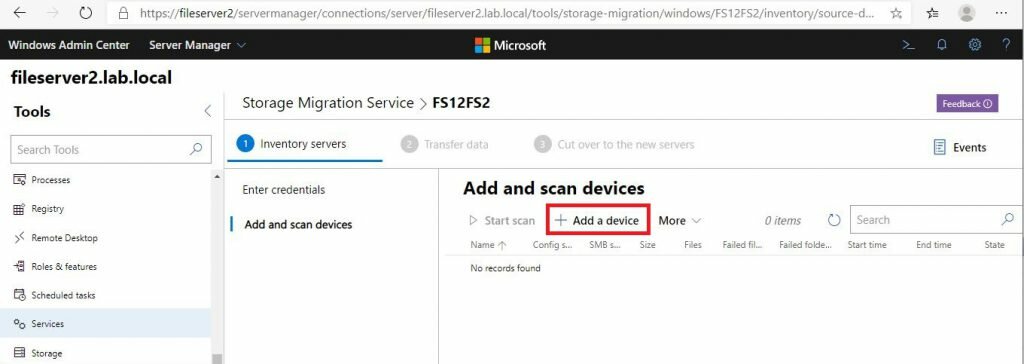Viewport: 1024px width, 364px height.
Task: Select the Inventory servers step tab
Action: point(293,144)
